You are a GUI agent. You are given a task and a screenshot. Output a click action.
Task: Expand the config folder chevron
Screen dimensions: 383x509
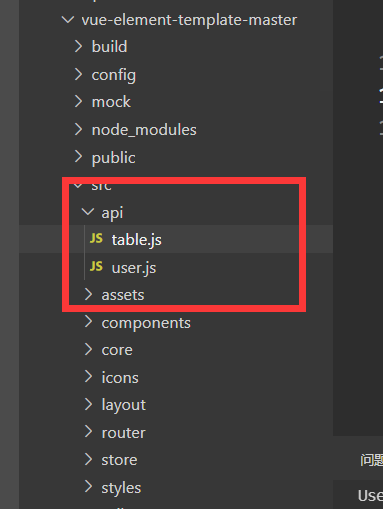point(78,74)
